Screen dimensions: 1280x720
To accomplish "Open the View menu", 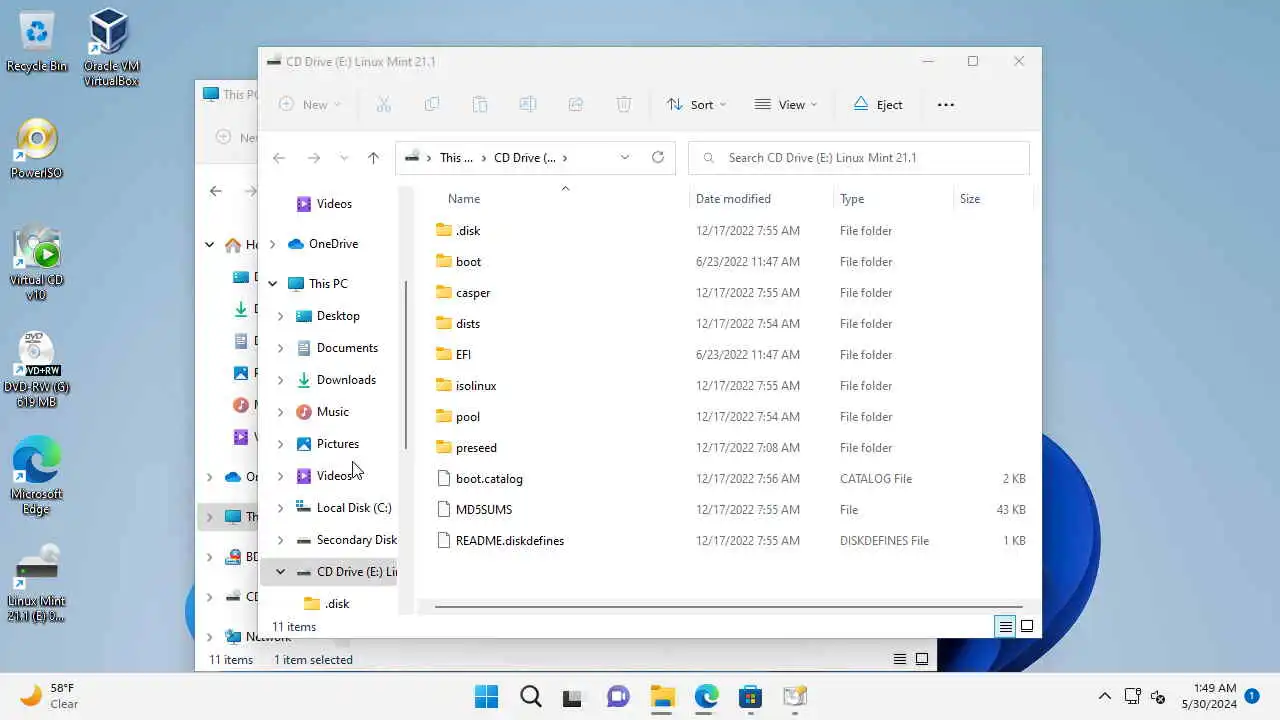I will click(786, 104).
